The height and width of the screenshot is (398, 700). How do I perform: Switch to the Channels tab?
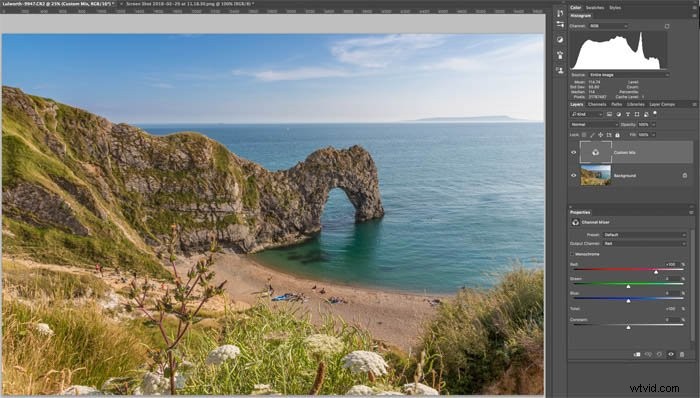pyautogui.click(x=597, y=104)
